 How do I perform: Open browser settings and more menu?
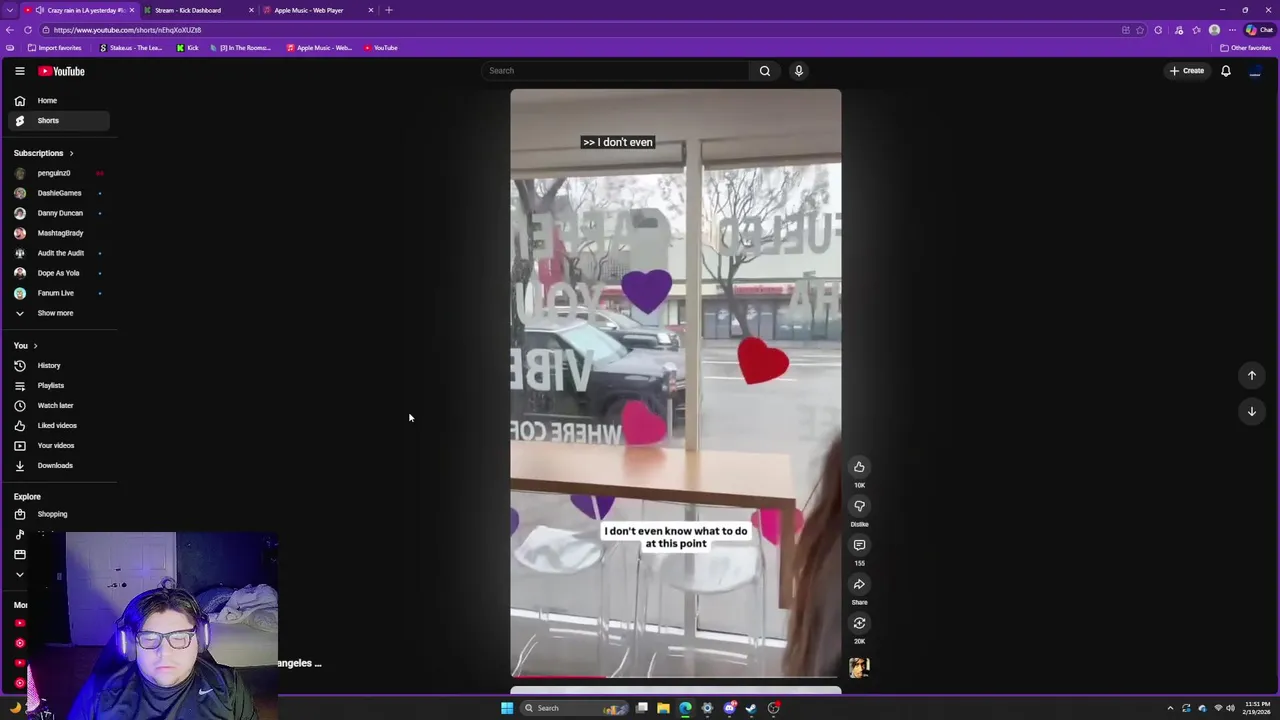pos(1232,30)
